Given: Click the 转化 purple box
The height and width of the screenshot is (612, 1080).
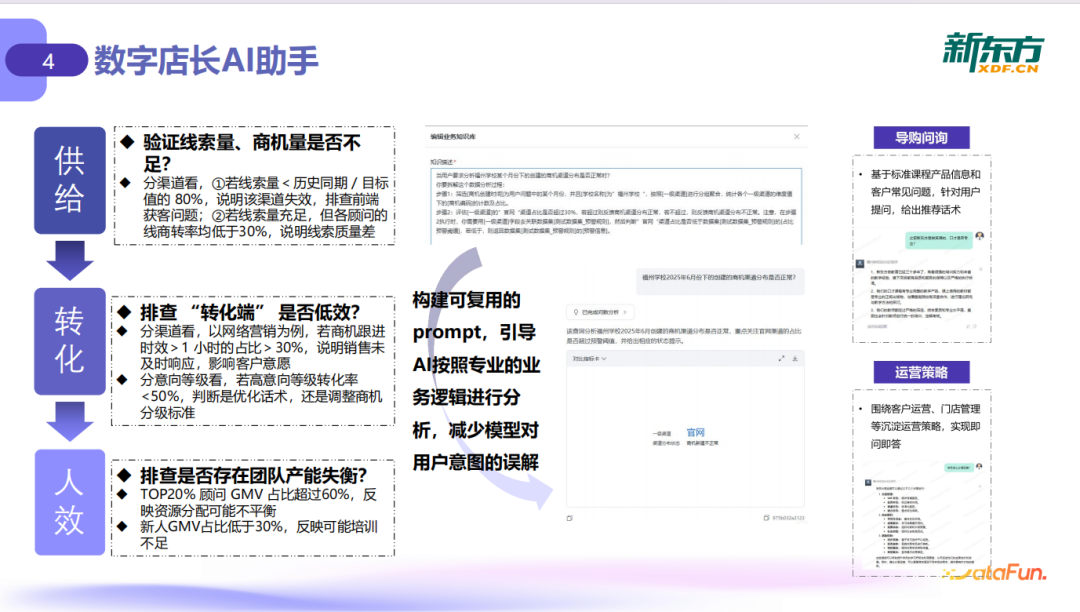Looking at the screenshot, I should tap(68, 340).
